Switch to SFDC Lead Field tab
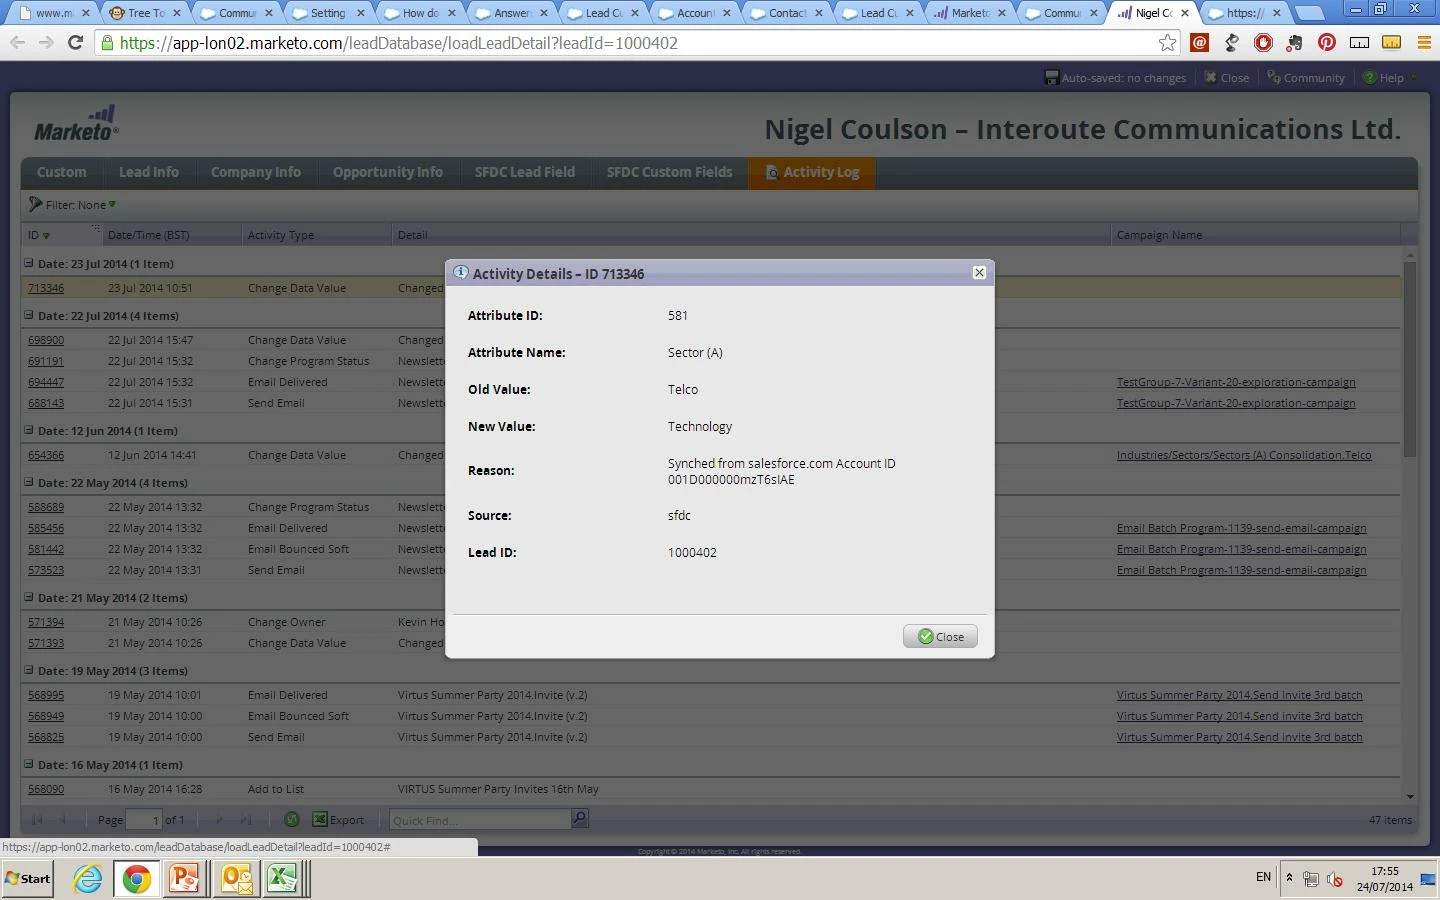 (525, 172)
